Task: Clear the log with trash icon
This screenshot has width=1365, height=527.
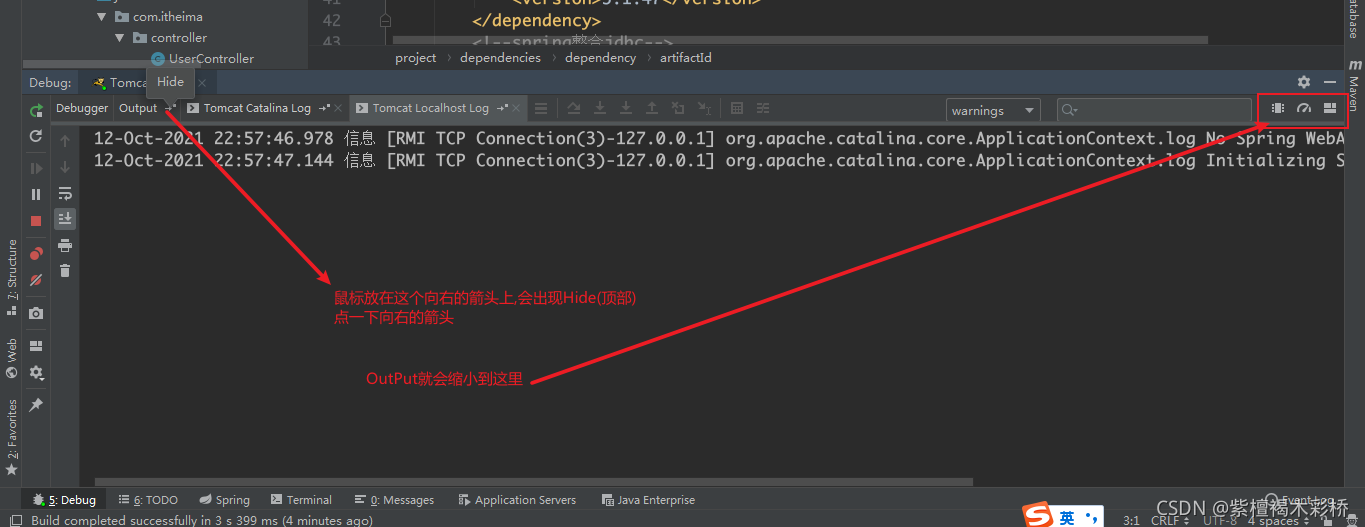Action: click(x=65, y=271)
